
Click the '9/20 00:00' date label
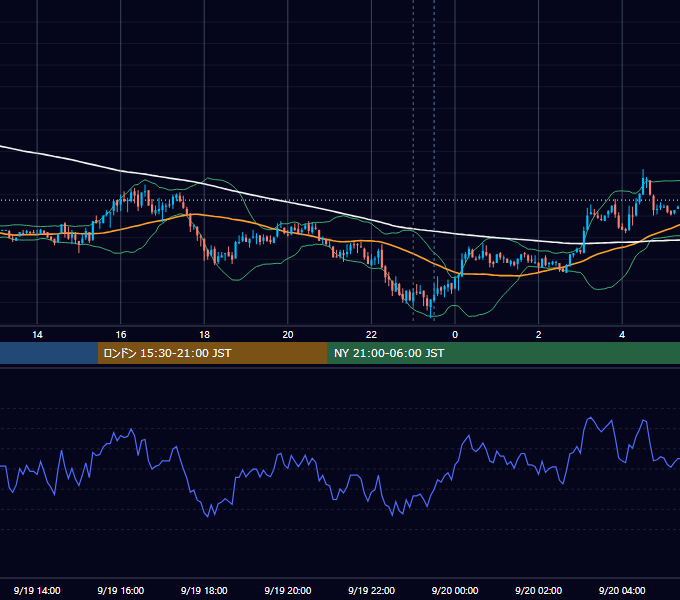[x=455, y=590]
